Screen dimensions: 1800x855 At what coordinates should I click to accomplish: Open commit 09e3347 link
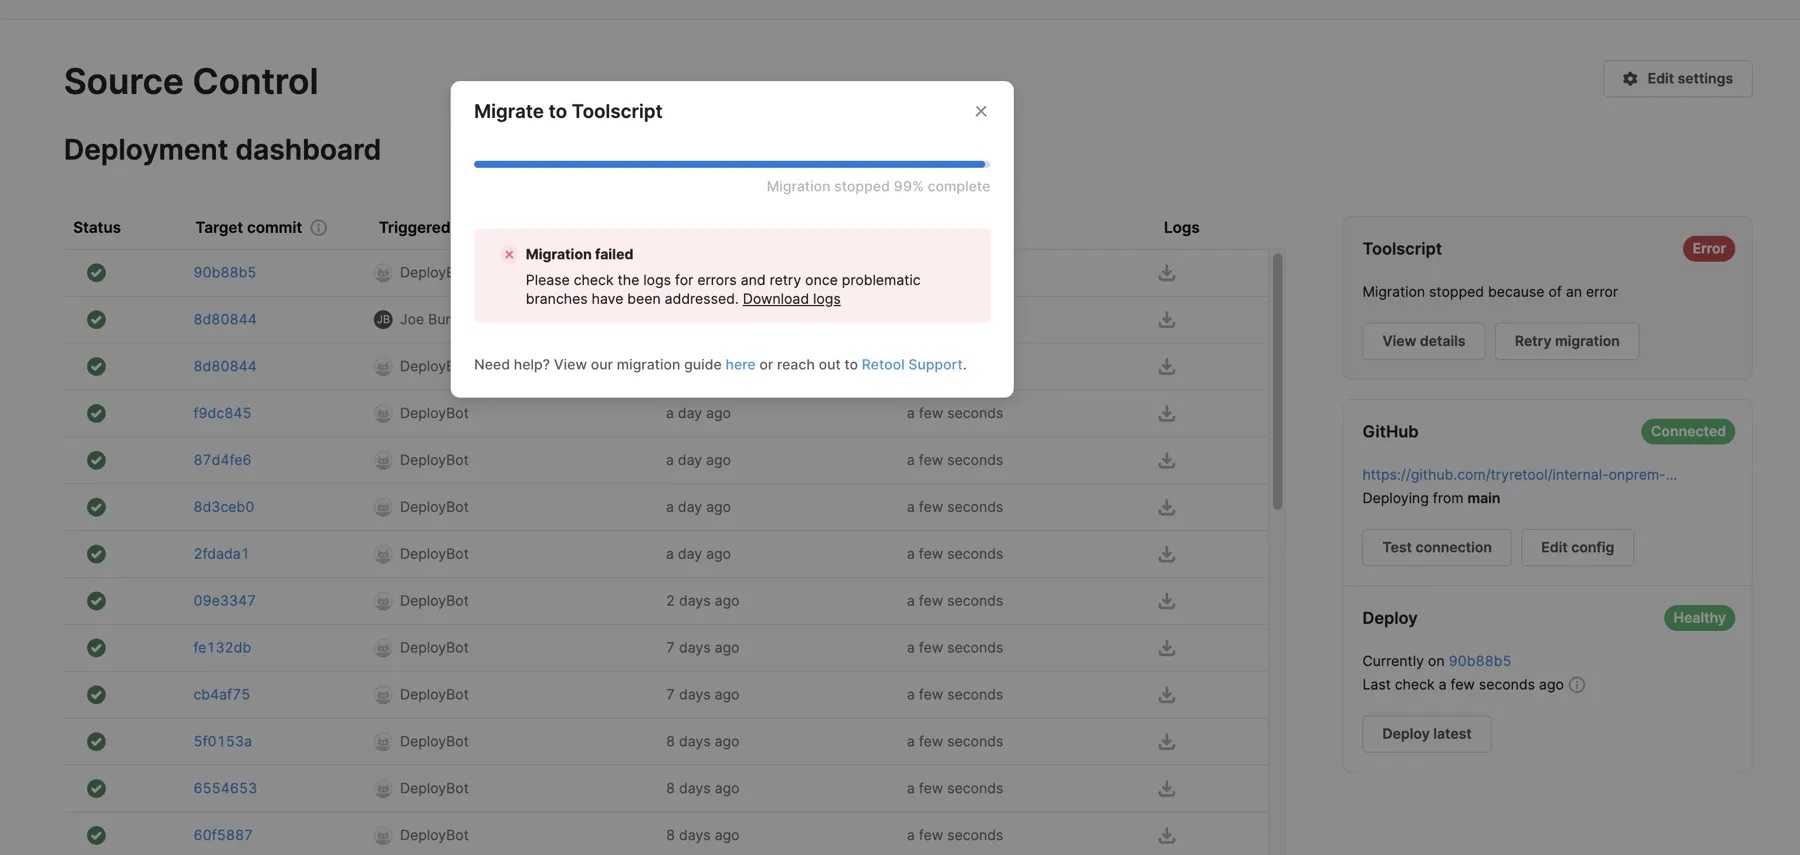pos(225,601)
